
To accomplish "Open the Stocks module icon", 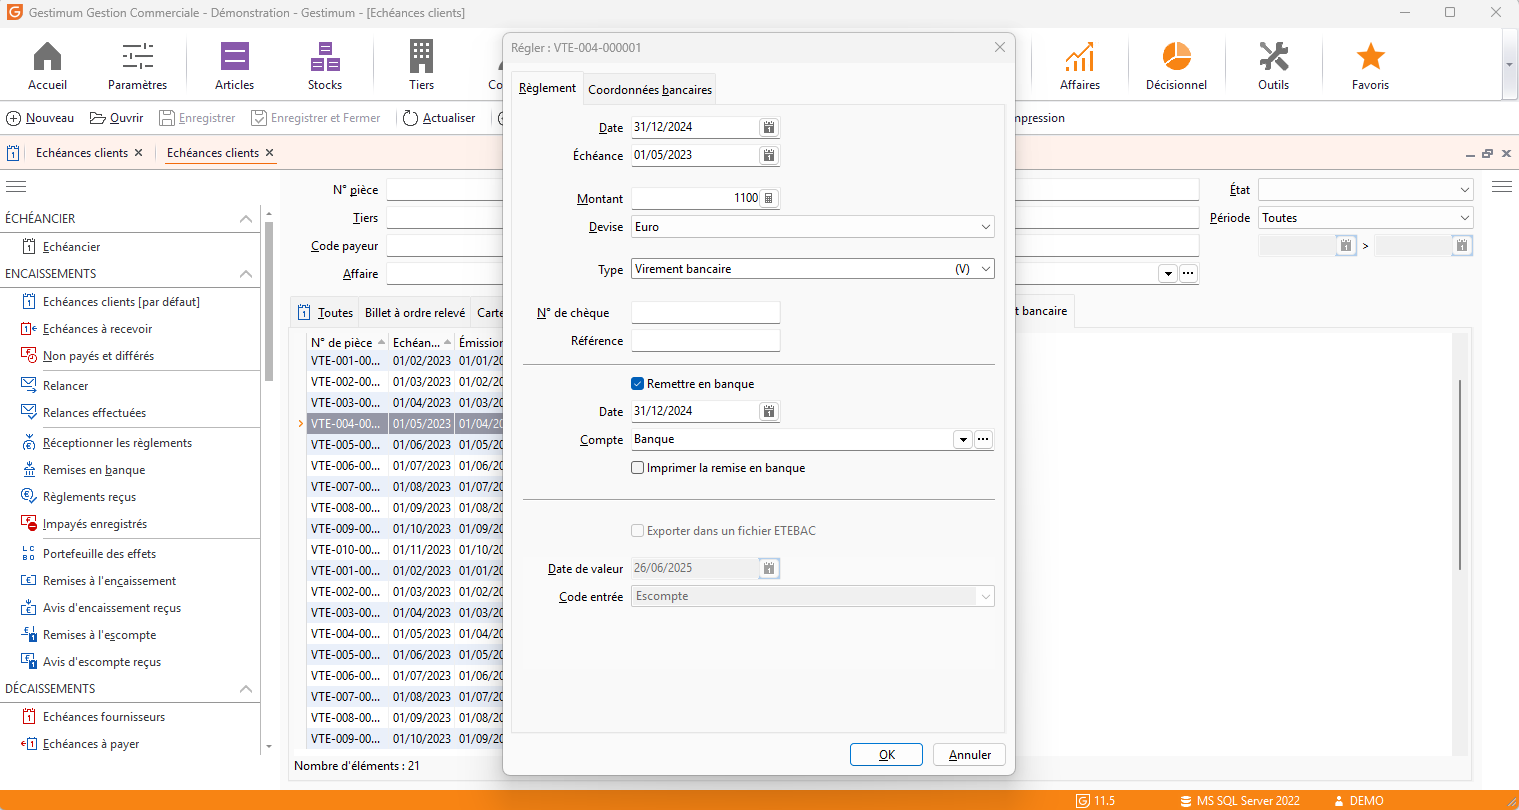I will [324, 66].
